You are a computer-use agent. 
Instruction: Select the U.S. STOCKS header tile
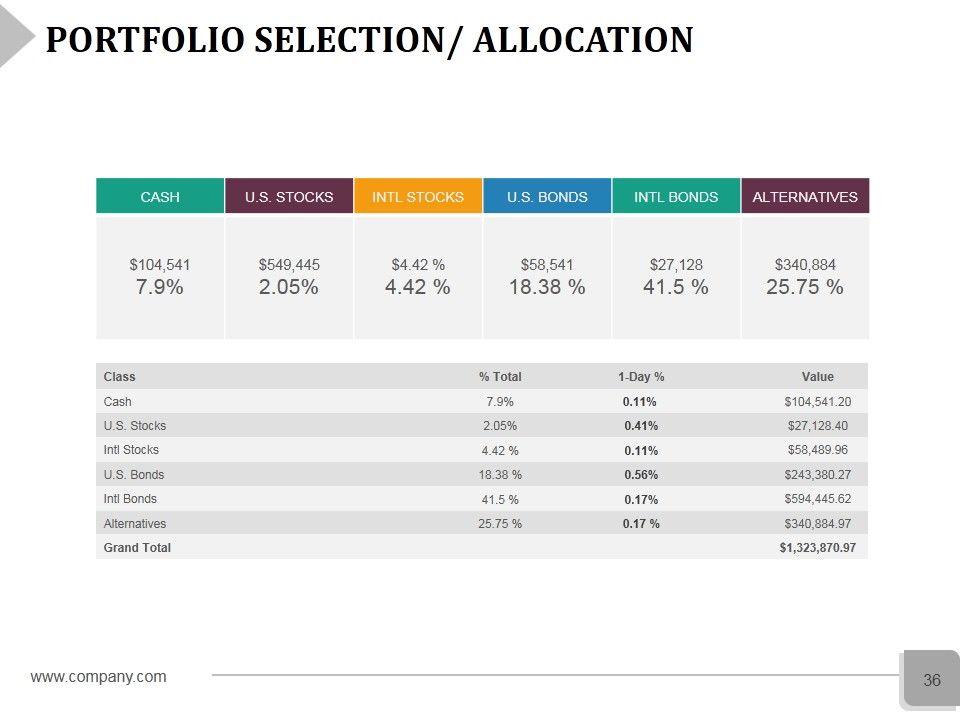[x=289, y=196]
